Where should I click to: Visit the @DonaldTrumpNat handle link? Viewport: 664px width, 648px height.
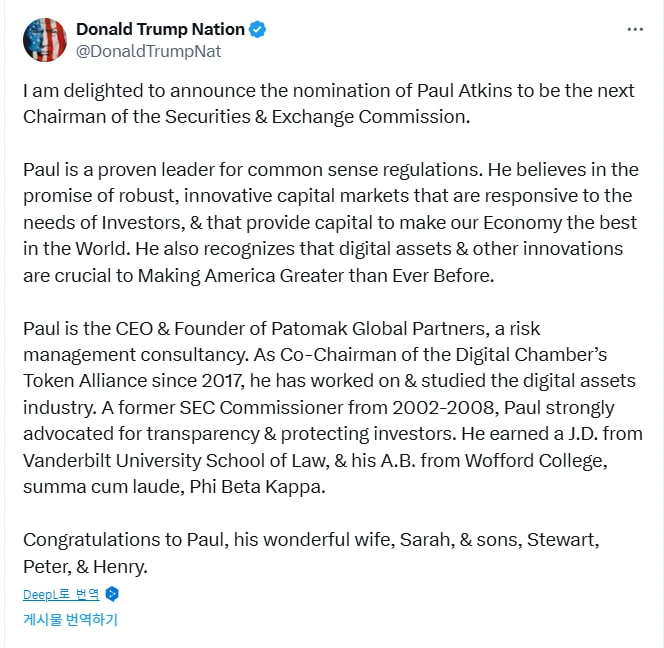148,51
